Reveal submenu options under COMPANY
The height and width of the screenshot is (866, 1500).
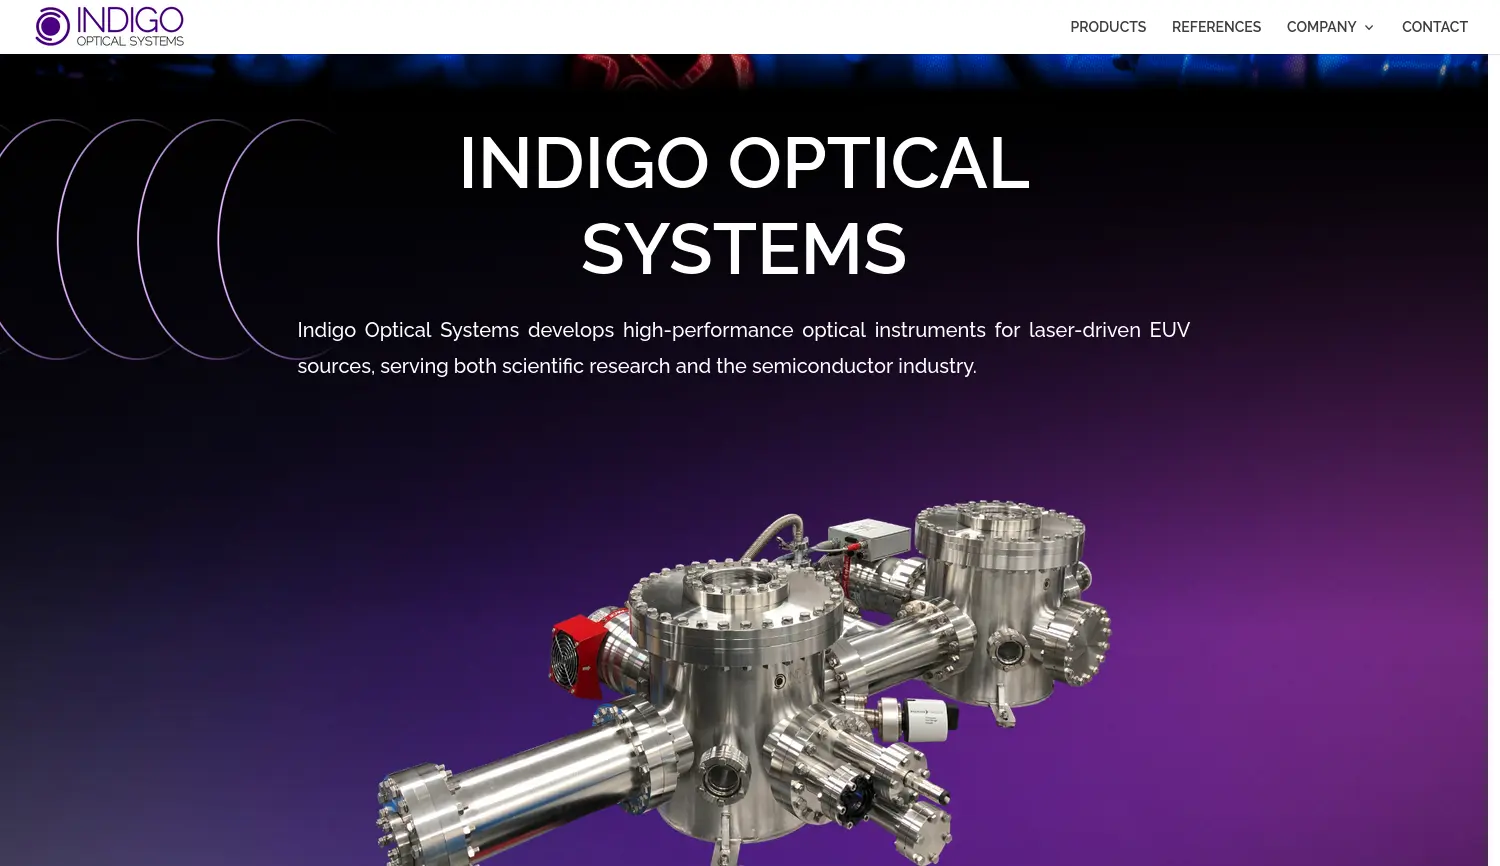click(1321, 27)
